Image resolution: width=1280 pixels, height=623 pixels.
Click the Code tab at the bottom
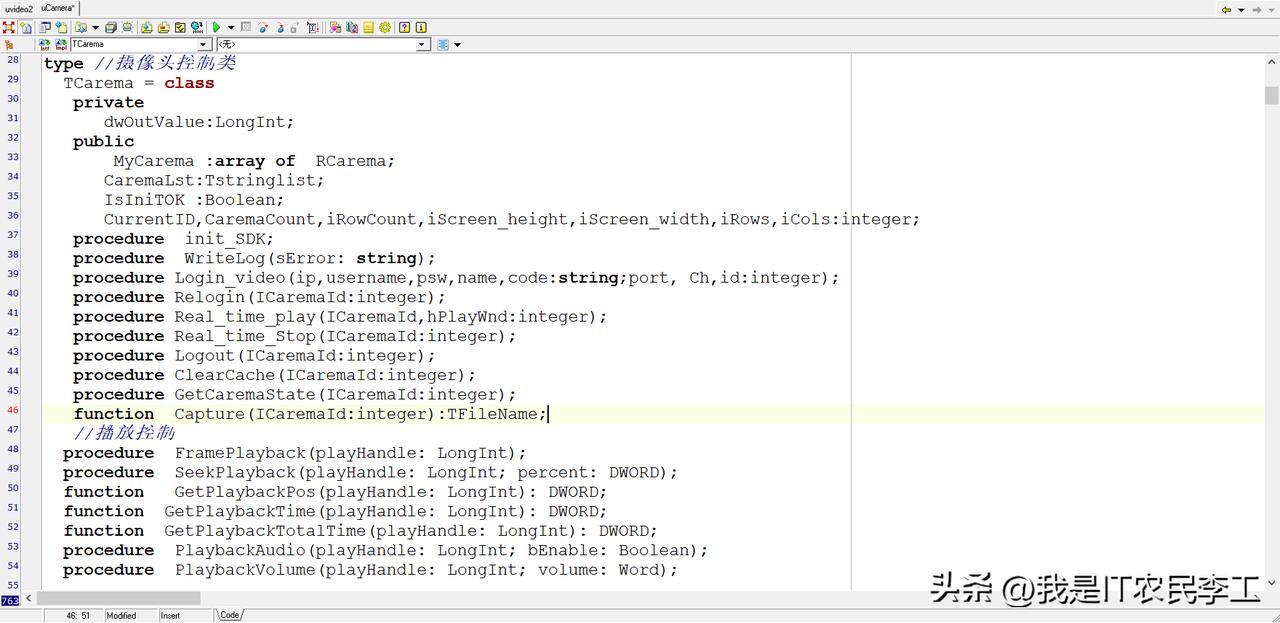pos(230,615)
